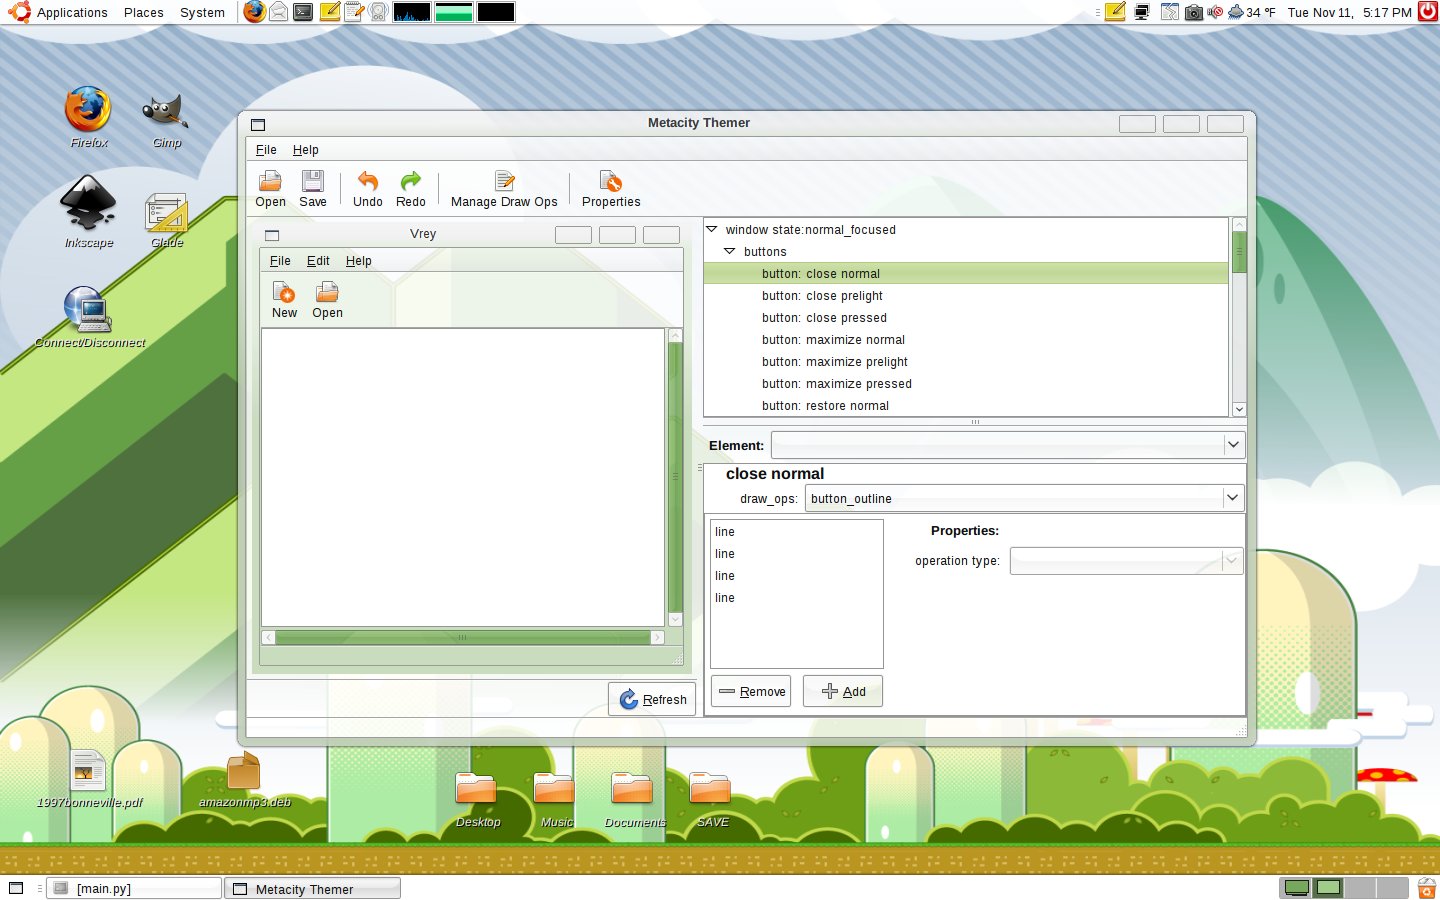Switch to the [main.py] taskbar window
Screen dimensions: 1440x900
134,888
